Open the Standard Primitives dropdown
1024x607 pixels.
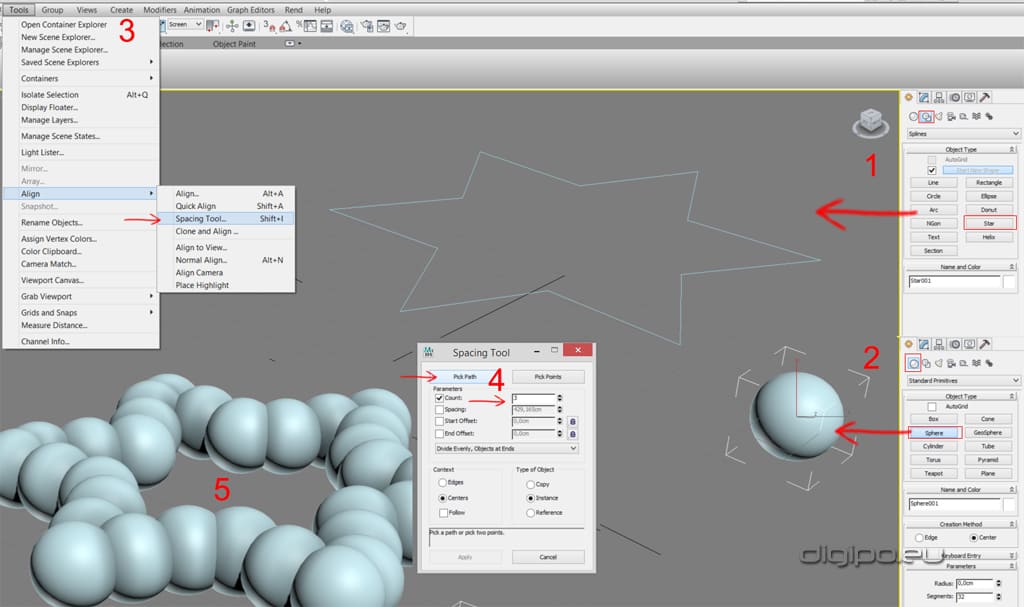tap(962, 381)
